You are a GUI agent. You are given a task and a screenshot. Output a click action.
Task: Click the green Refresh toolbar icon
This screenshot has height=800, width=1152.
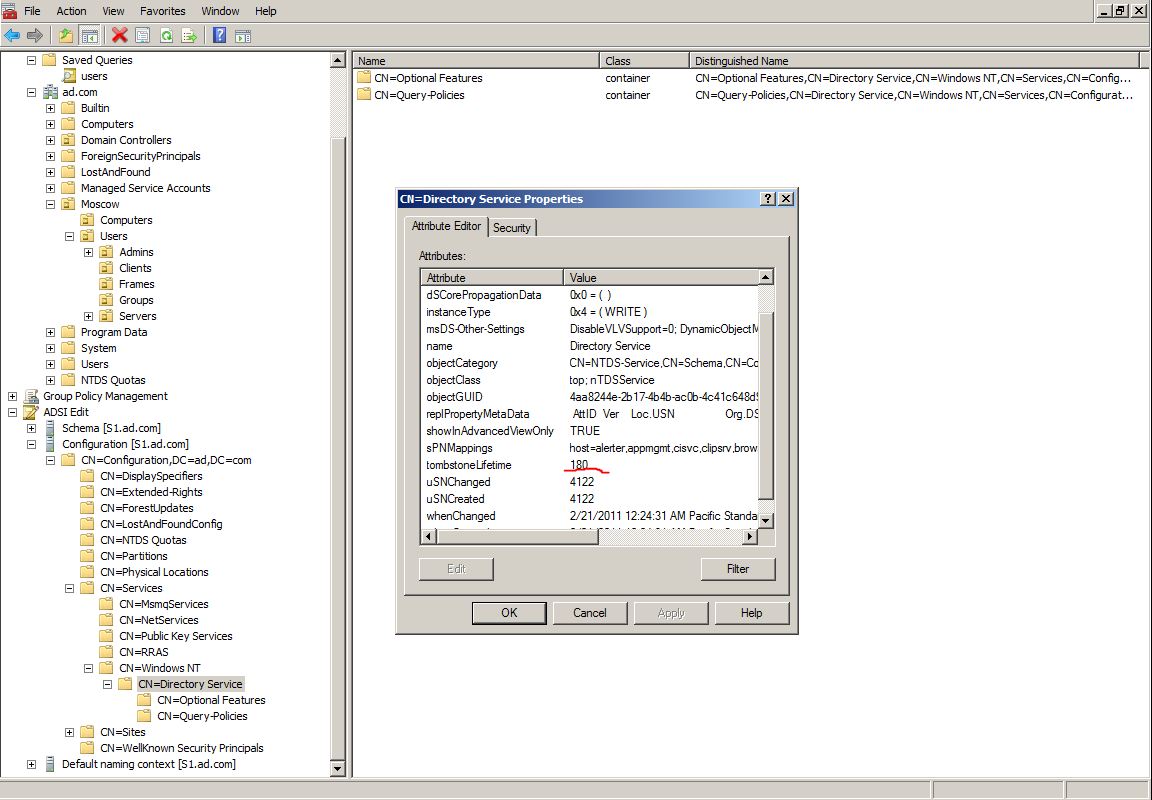point(167,35)
